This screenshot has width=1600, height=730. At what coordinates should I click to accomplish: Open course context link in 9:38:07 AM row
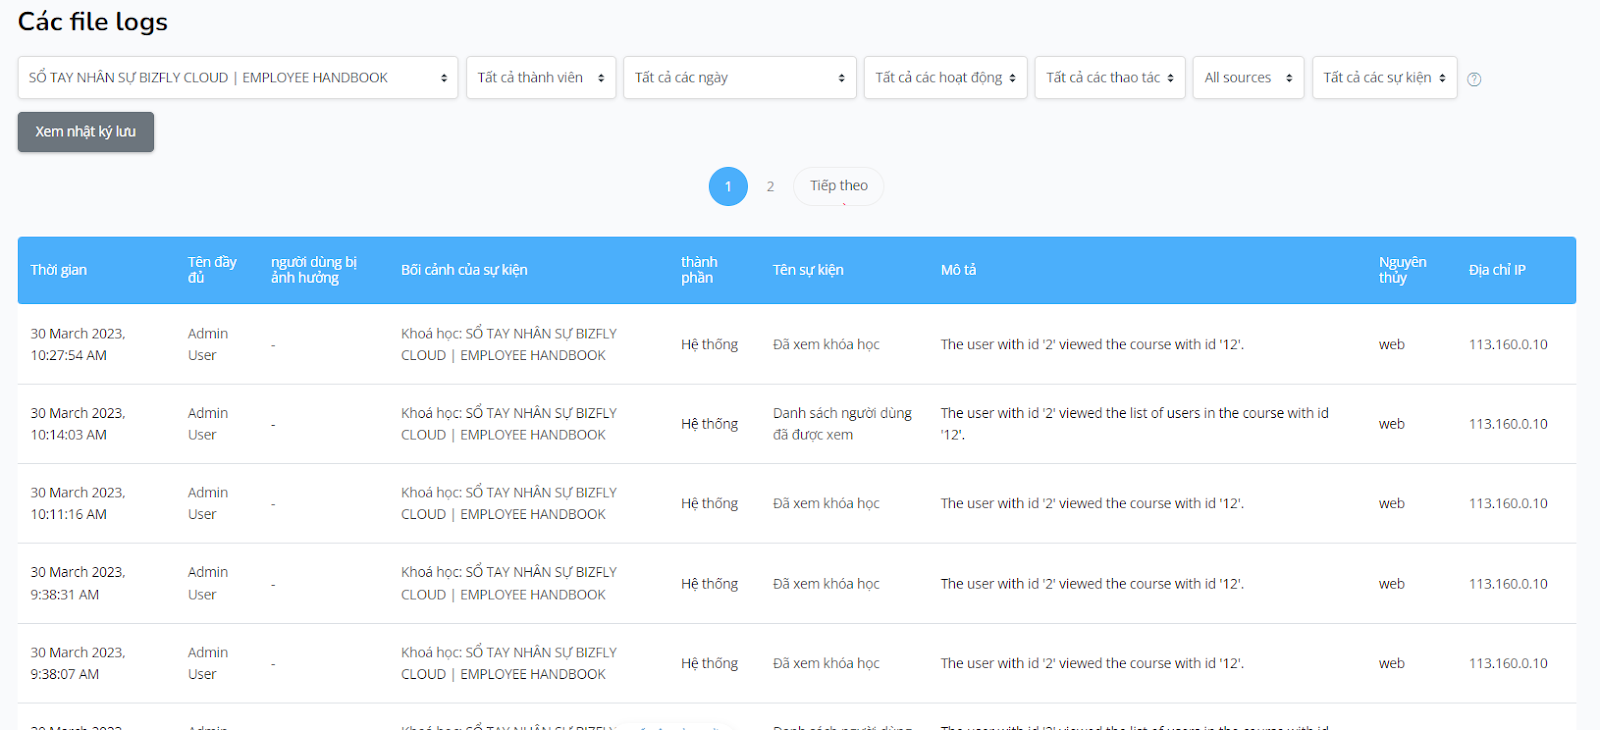point(509,663)
